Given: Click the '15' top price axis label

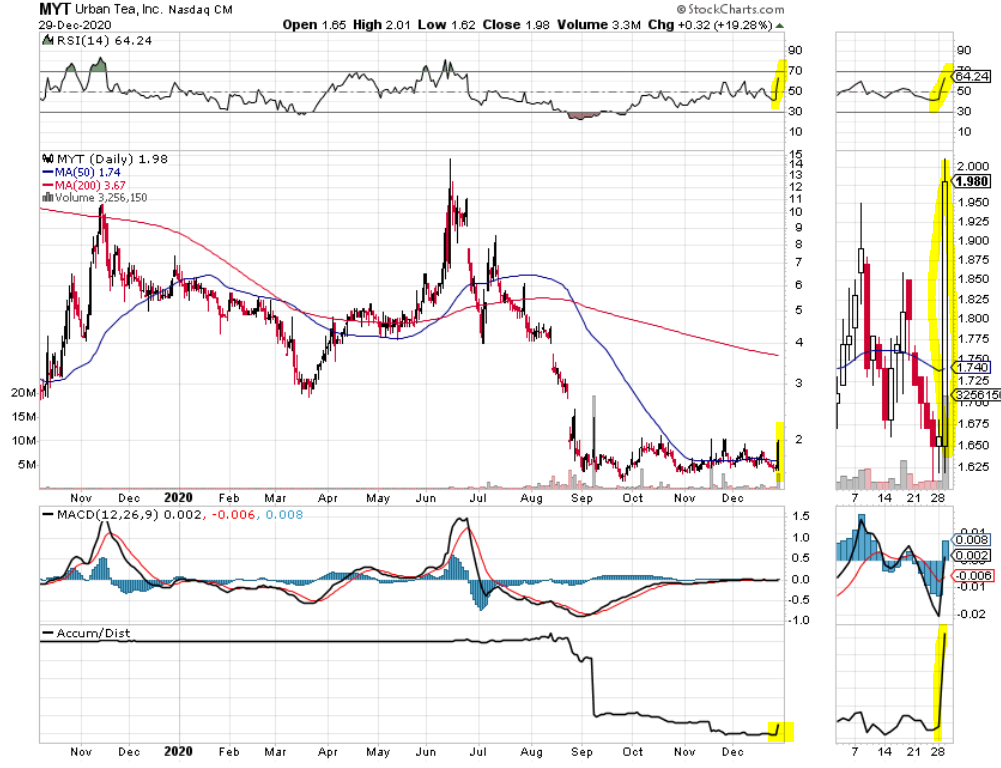Looking at the screenshot, I should [x=795, y=154].
